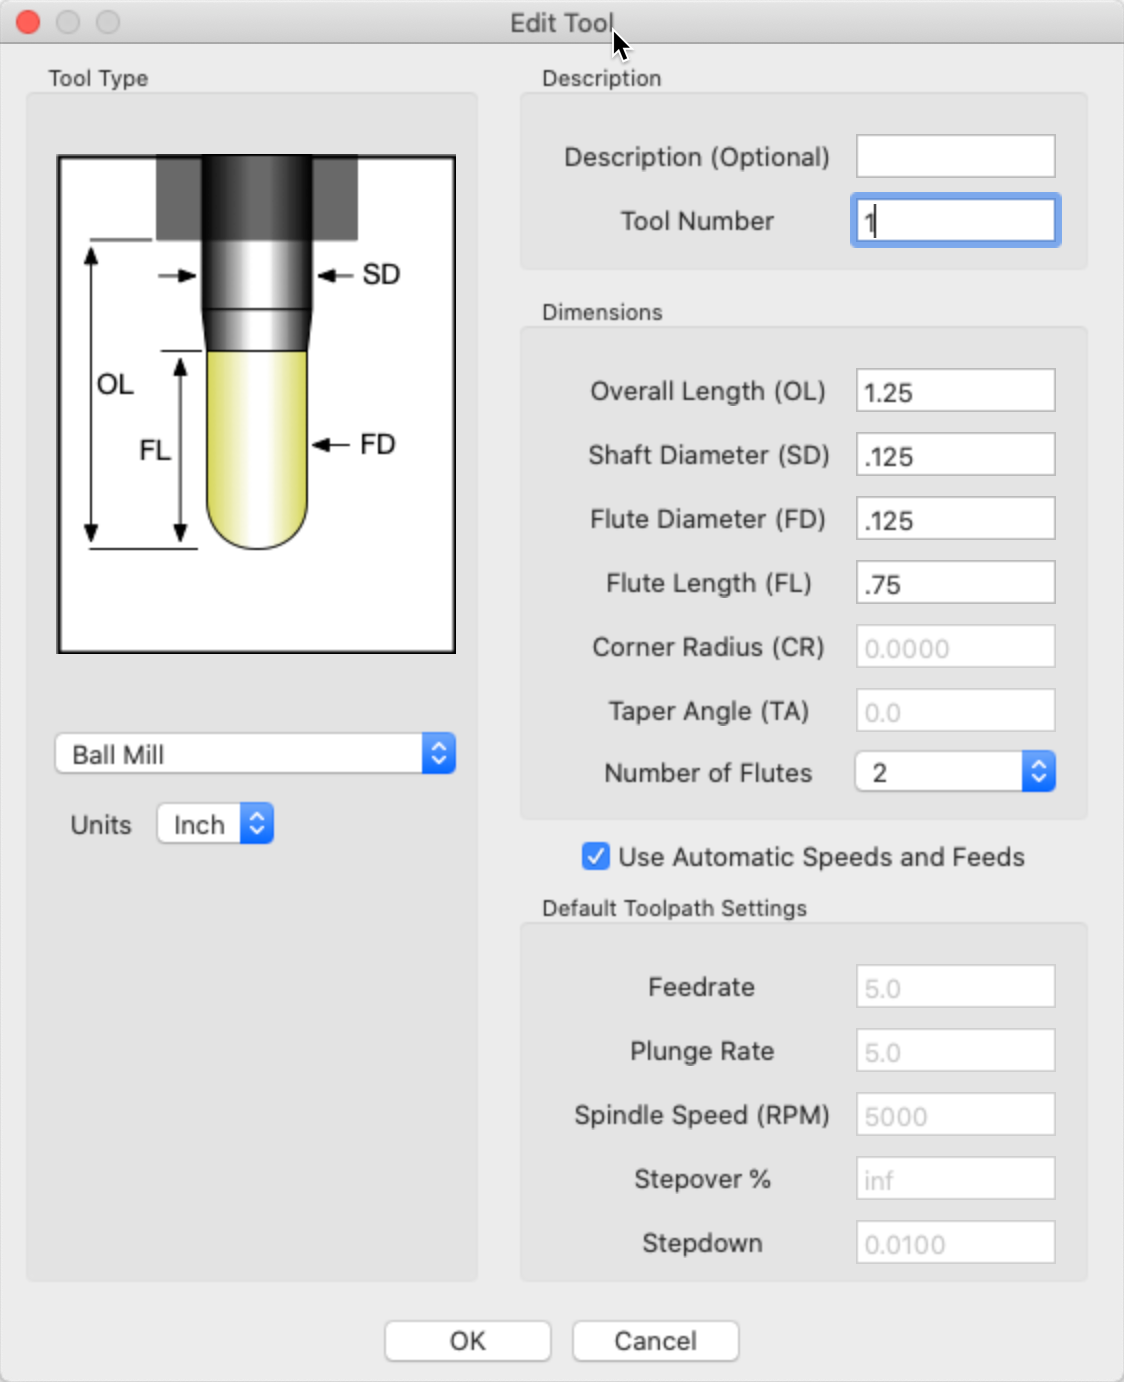Click the Dimensions section heading
The image size is (1124, 1382).
tap(602, 312)
